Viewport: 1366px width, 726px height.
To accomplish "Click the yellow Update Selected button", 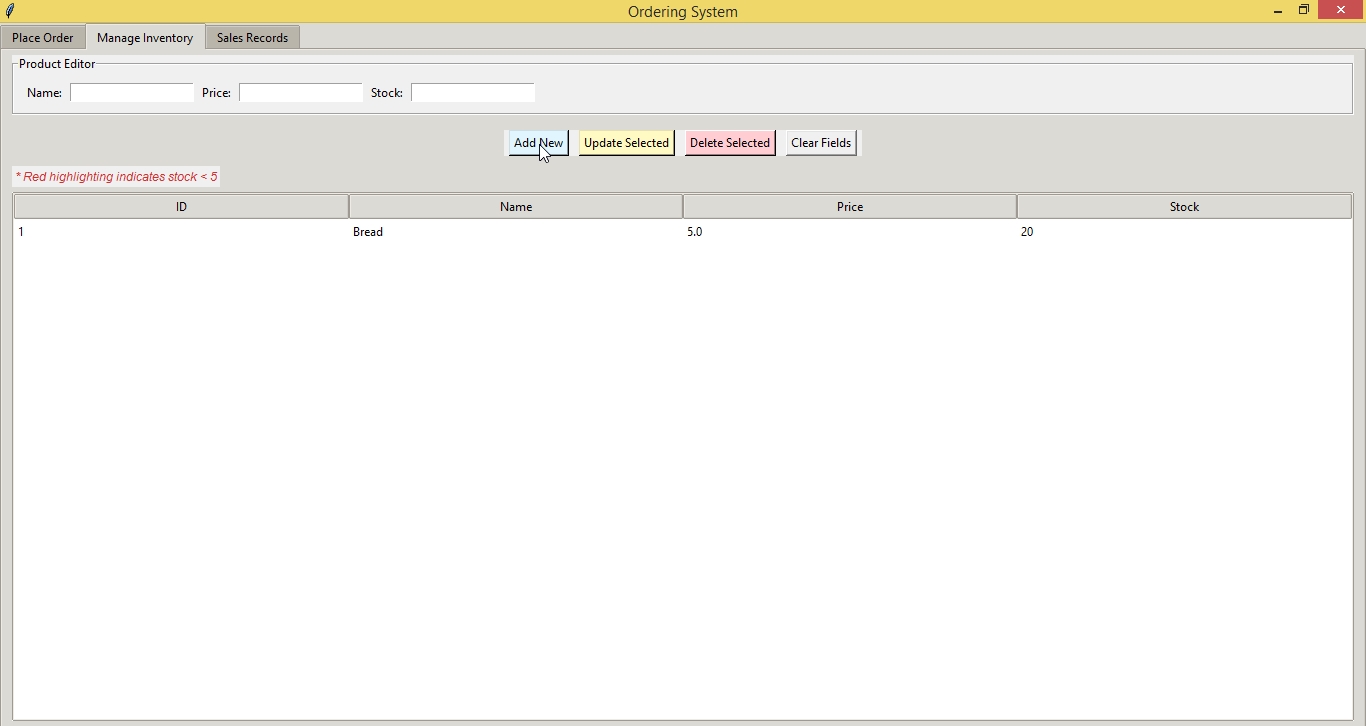I will [x=626, y=143].
